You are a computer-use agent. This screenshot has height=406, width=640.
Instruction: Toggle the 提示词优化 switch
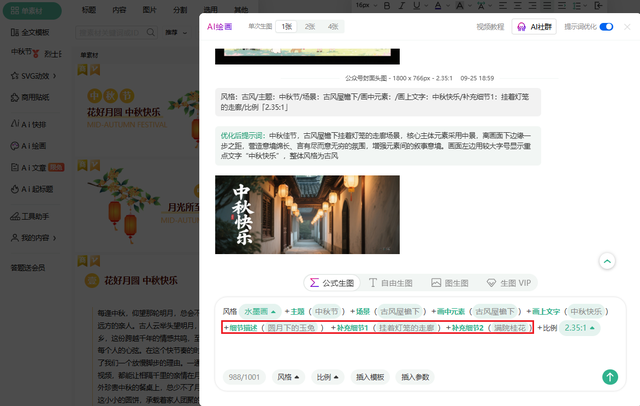606,27
